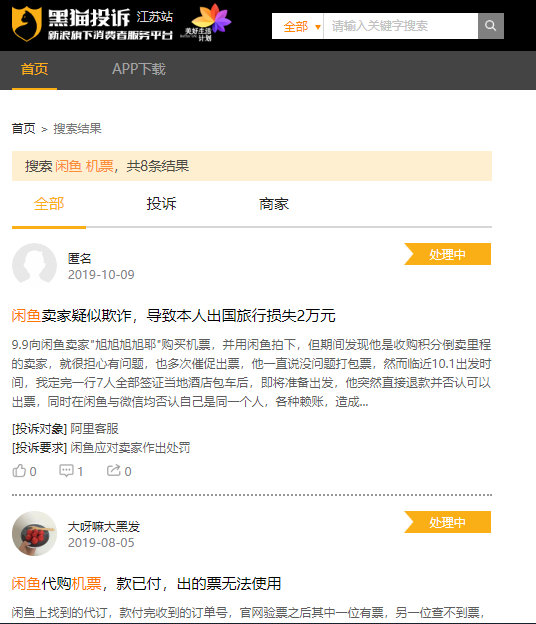Image resolution: width=536 pixels, height=624 pixels.
Task: Click the date 2019-08-05
Action: [x=101, y=543]
